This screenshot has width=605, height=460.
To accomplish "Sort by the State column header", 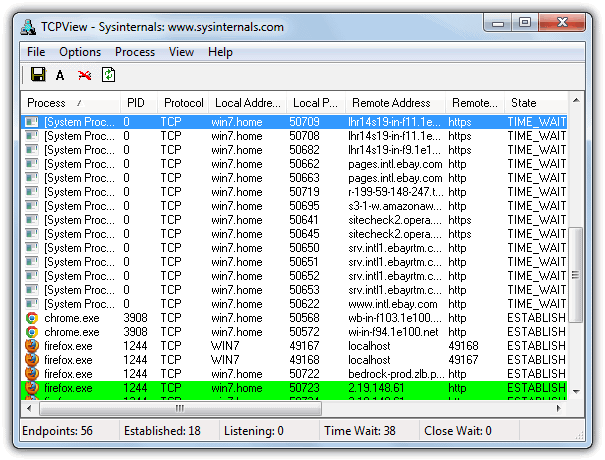I will pos(536,103).
